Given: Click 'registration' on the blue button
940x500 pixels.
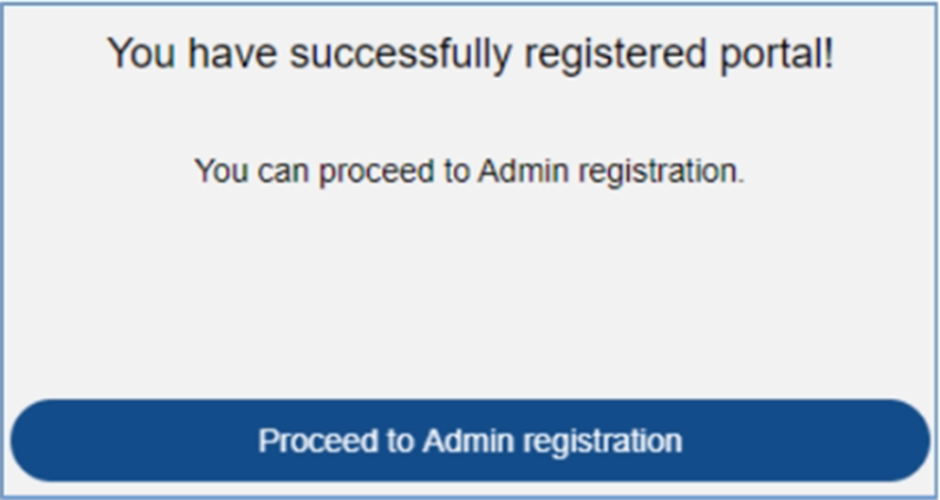Looking at the screenshot, I should pos(604,442).
